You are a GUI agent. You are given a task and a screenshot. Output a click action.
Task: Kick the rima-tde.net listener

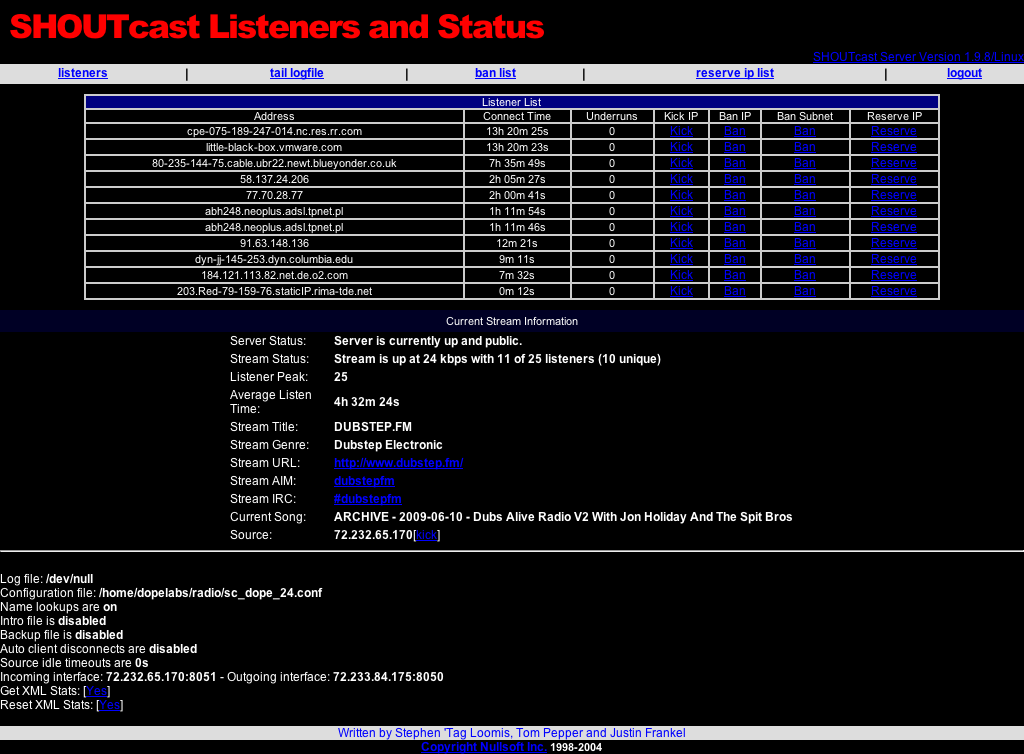coord(681,291)
